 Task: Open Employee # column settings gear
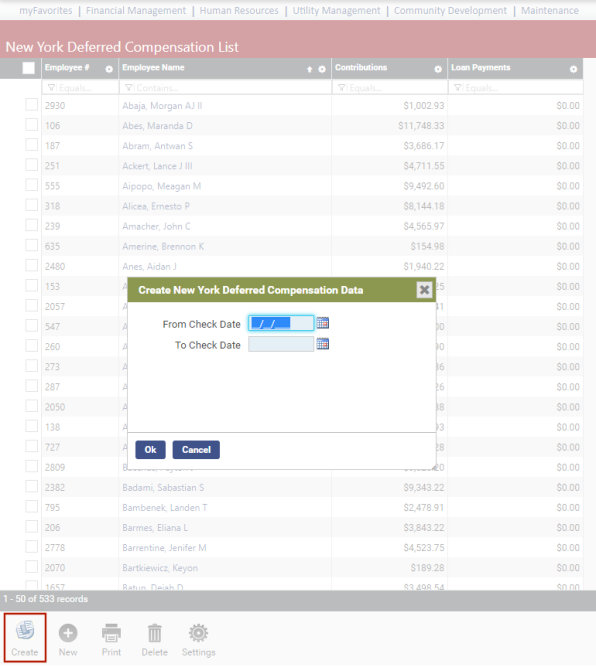pyautogui.click(x=109, y=69)
